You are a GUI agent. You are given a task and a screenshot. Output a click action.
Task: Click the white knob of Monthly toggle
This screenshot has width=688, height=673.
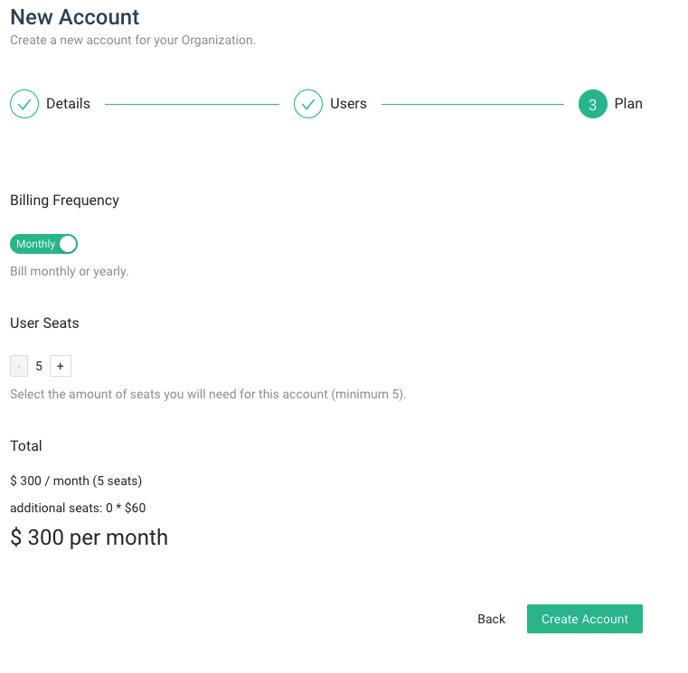pos(68,244)
